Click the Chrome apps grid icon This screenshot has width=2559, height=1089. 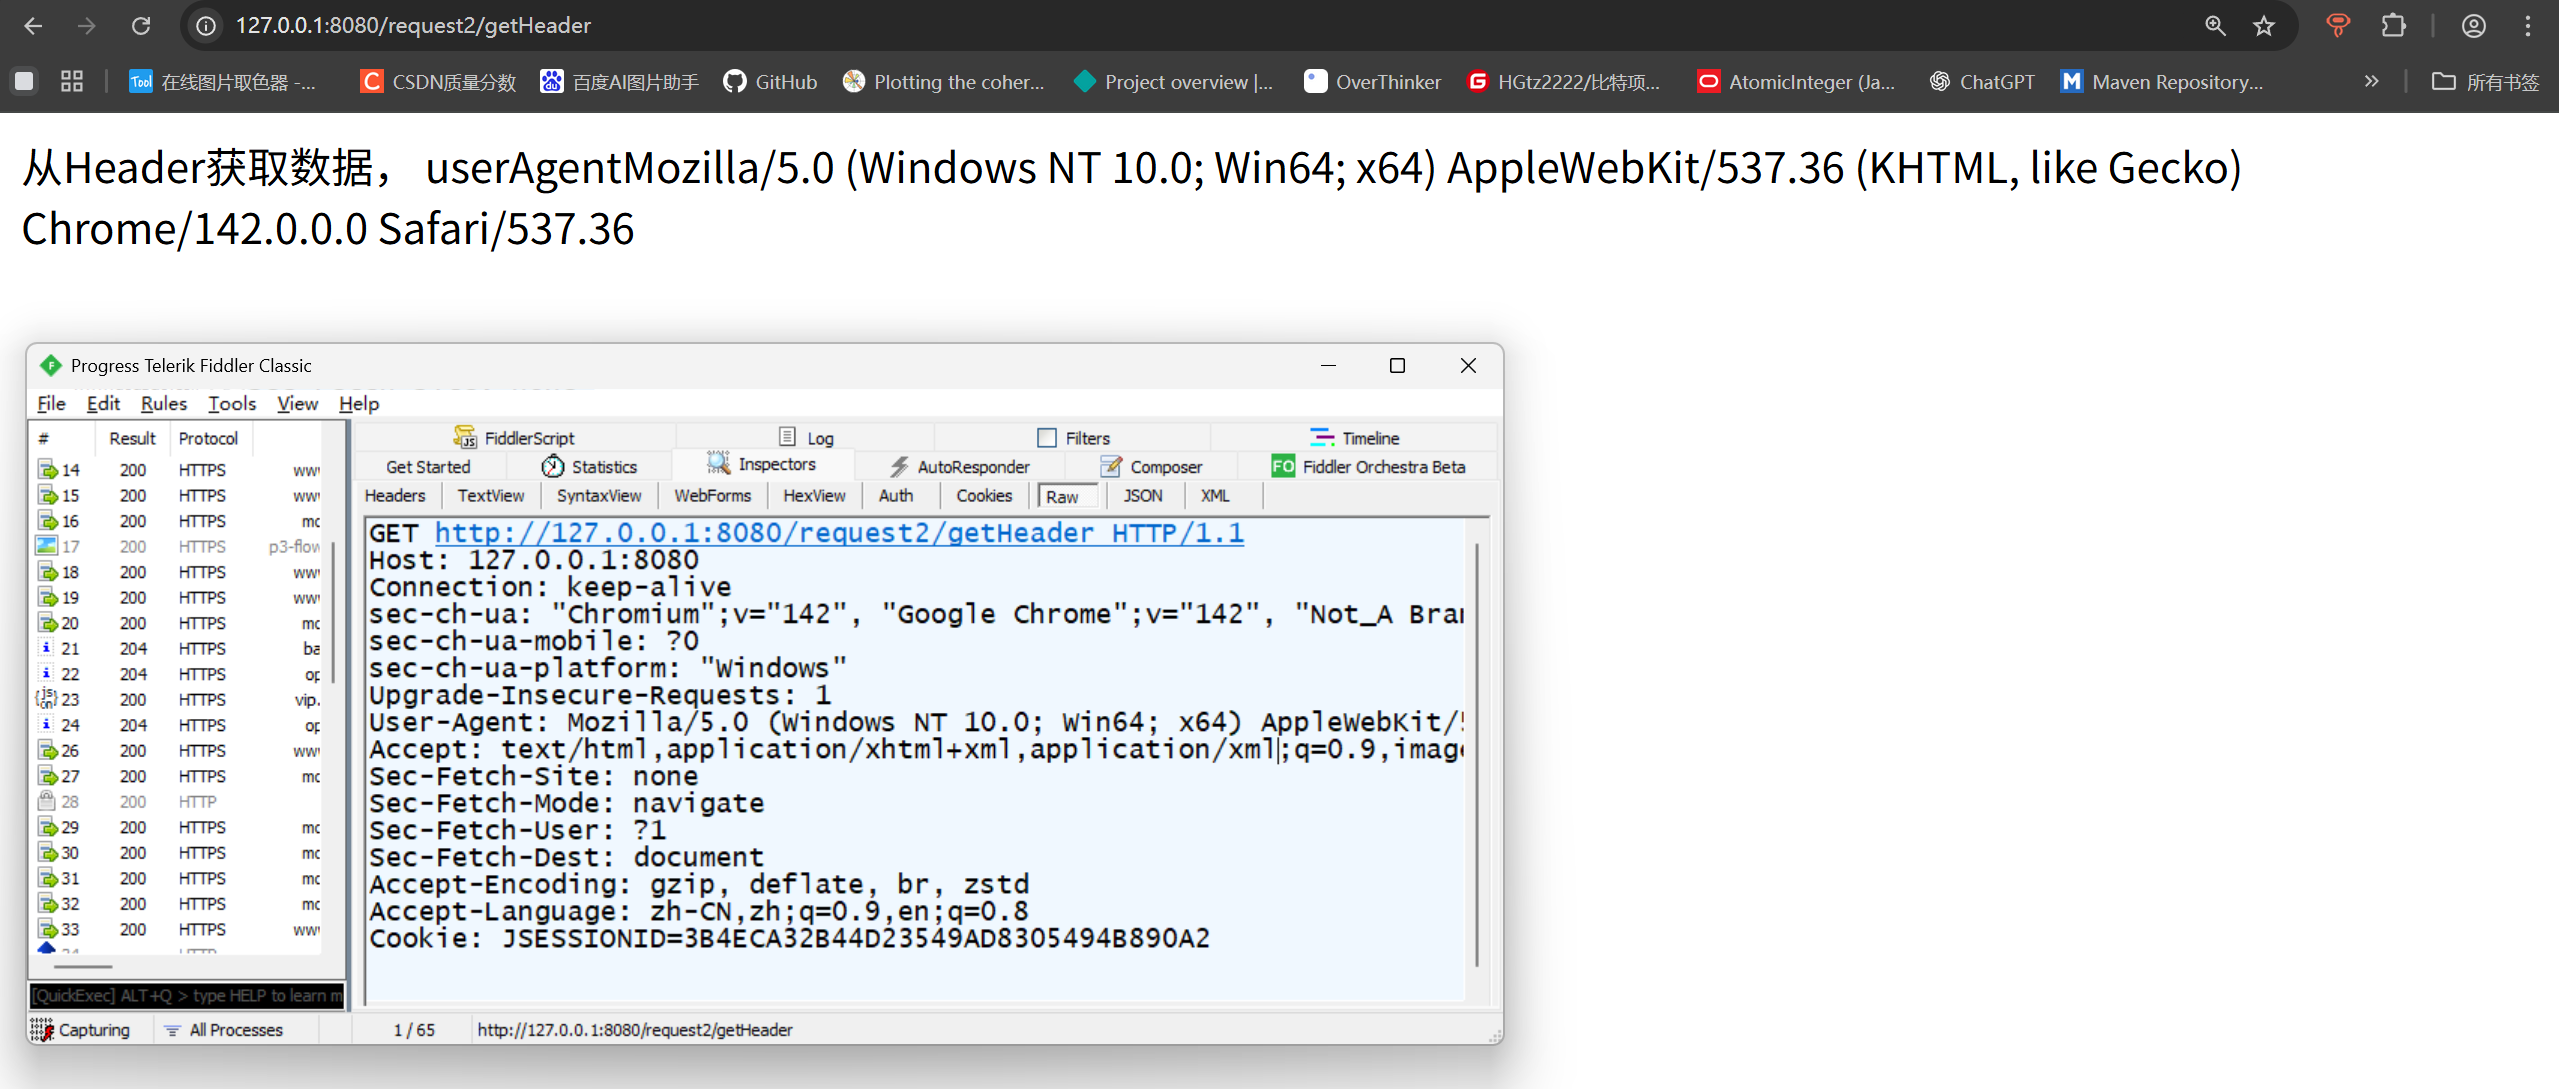click(72, 82)
